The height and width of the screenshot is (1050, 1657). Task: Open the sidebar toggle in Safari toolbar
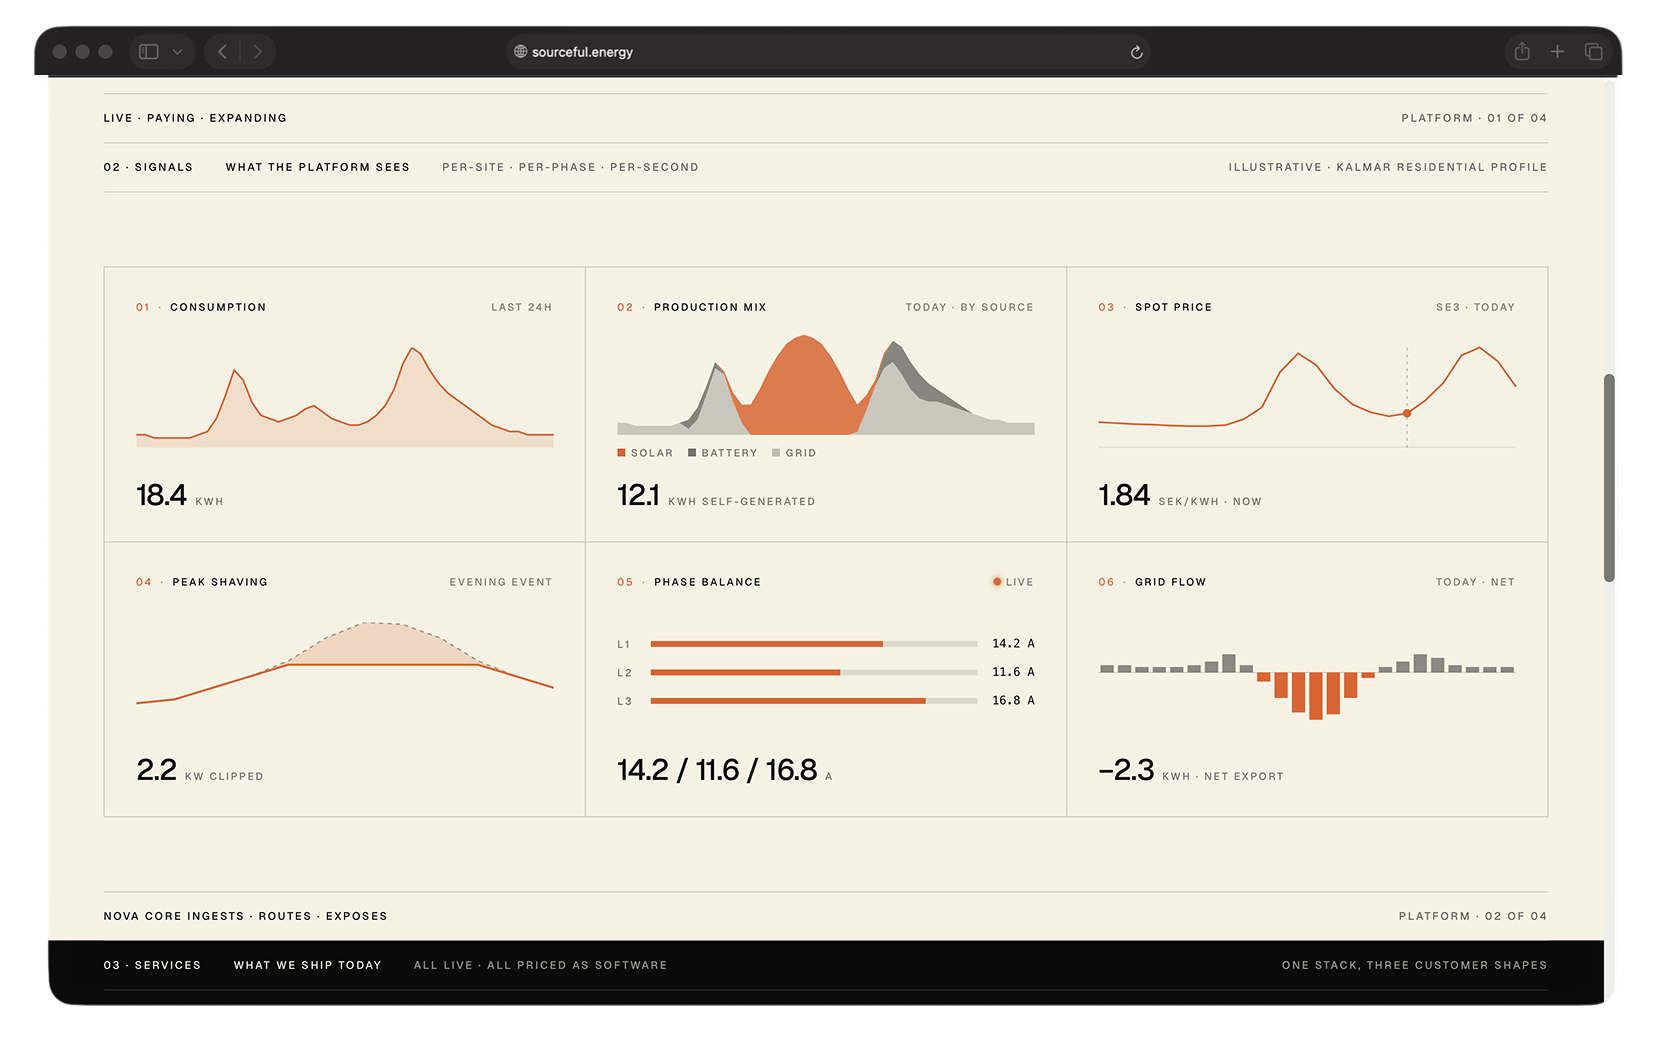pyautogui.click(x=150, y=51)
